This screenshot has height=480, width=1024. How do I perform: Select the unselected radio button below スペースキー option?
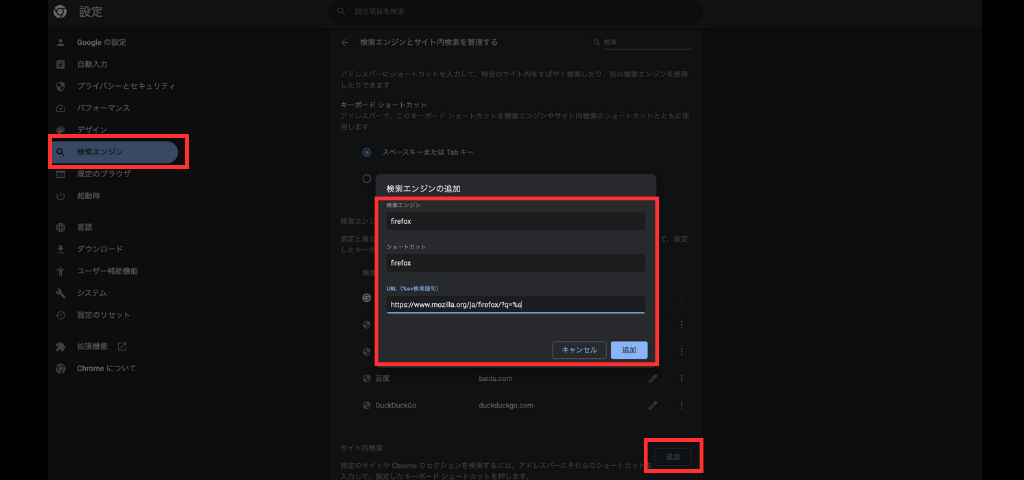coord(366,178)
